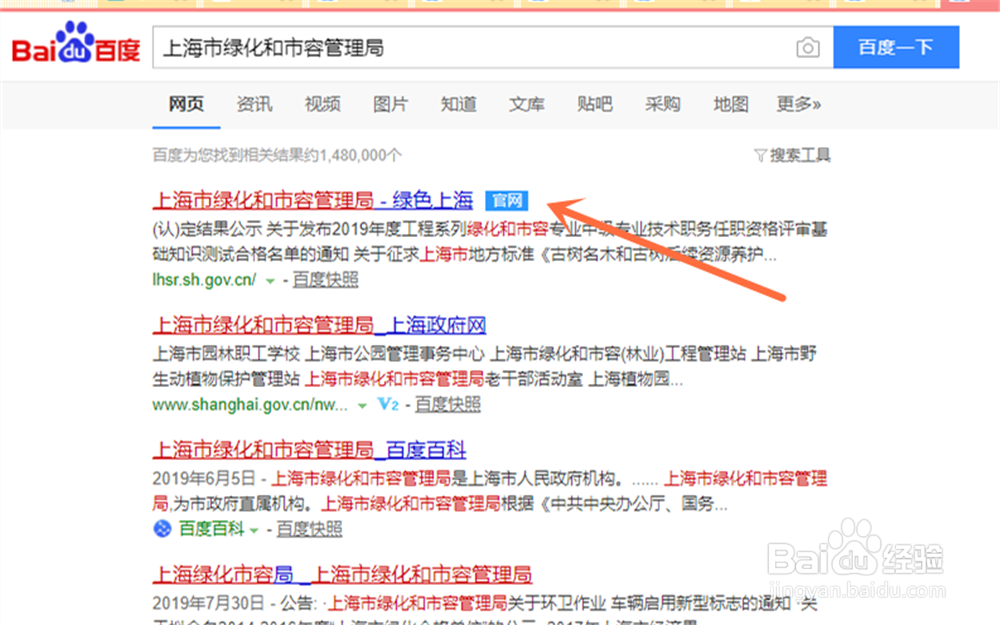The height and width of the screenshot is (625, 1000).
Task: Click the 百度百科 source icon
Action: [x=163, y=529]
